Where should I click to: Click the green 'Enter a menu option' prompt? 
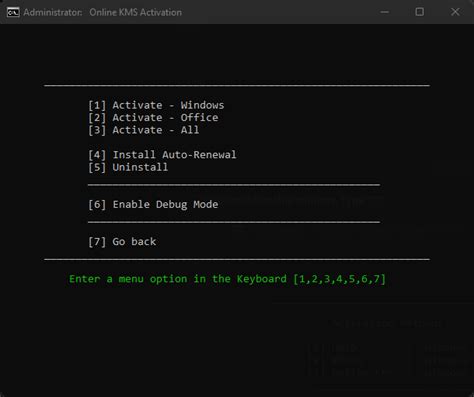click(x=227, y=279)
